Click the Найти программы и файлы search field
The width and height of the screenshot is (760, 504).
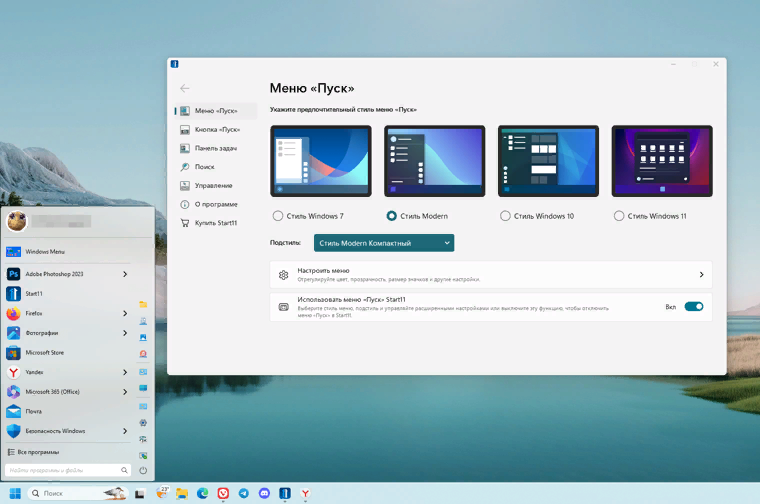68,470
